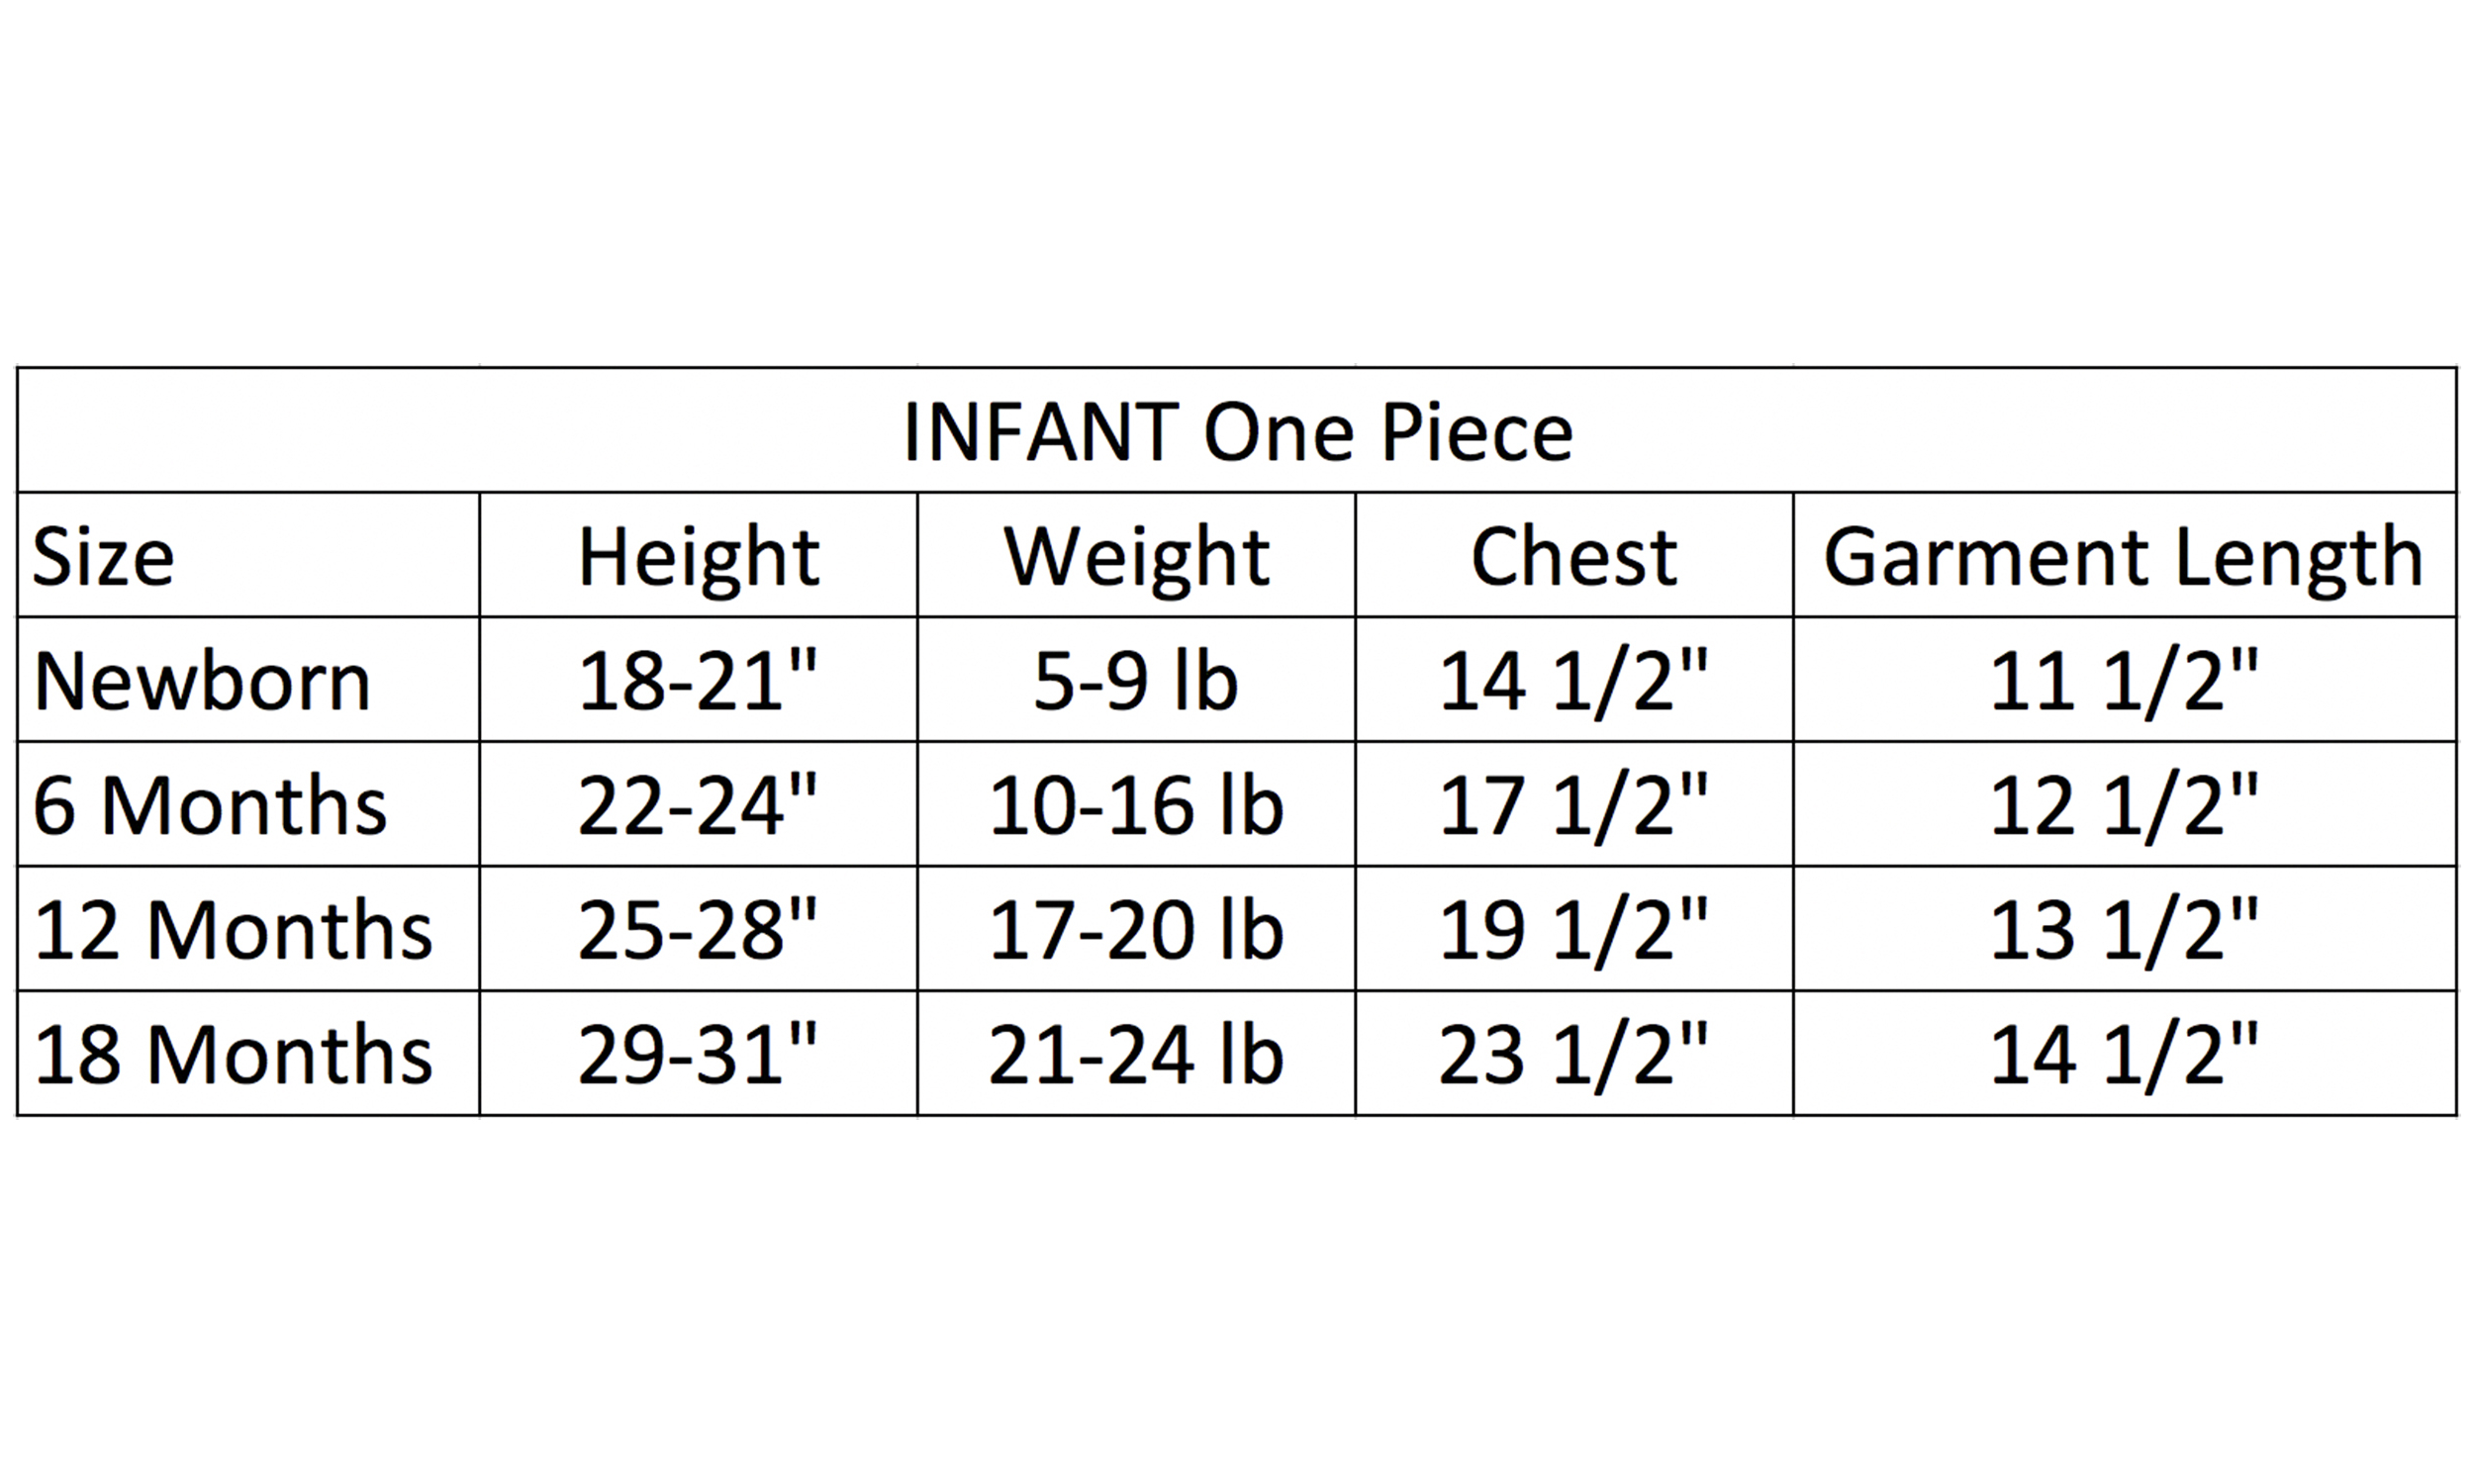Click the INFANT One Piece table title
The width and height of the screenshot is (2474, 1484).
[x=1237, y=432]
